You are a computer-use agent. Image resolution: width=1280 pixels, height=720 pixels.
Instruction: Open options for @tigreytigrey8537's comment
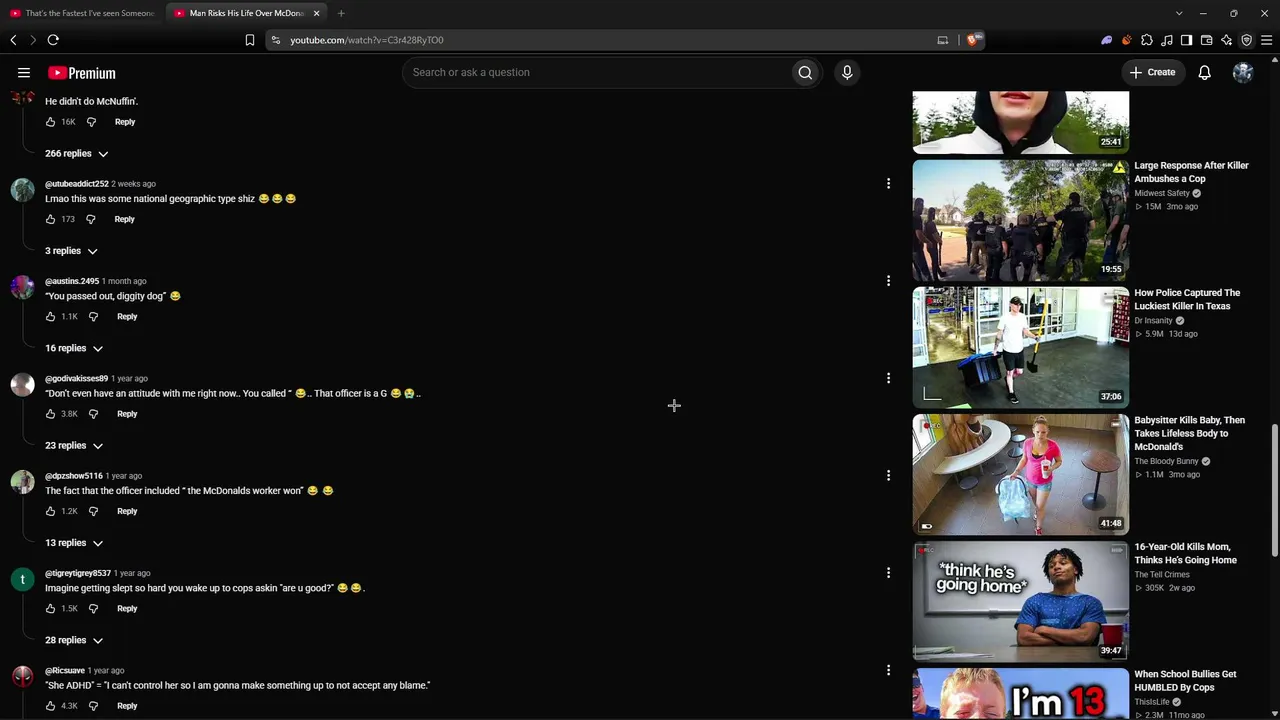(x=888, y=573)
